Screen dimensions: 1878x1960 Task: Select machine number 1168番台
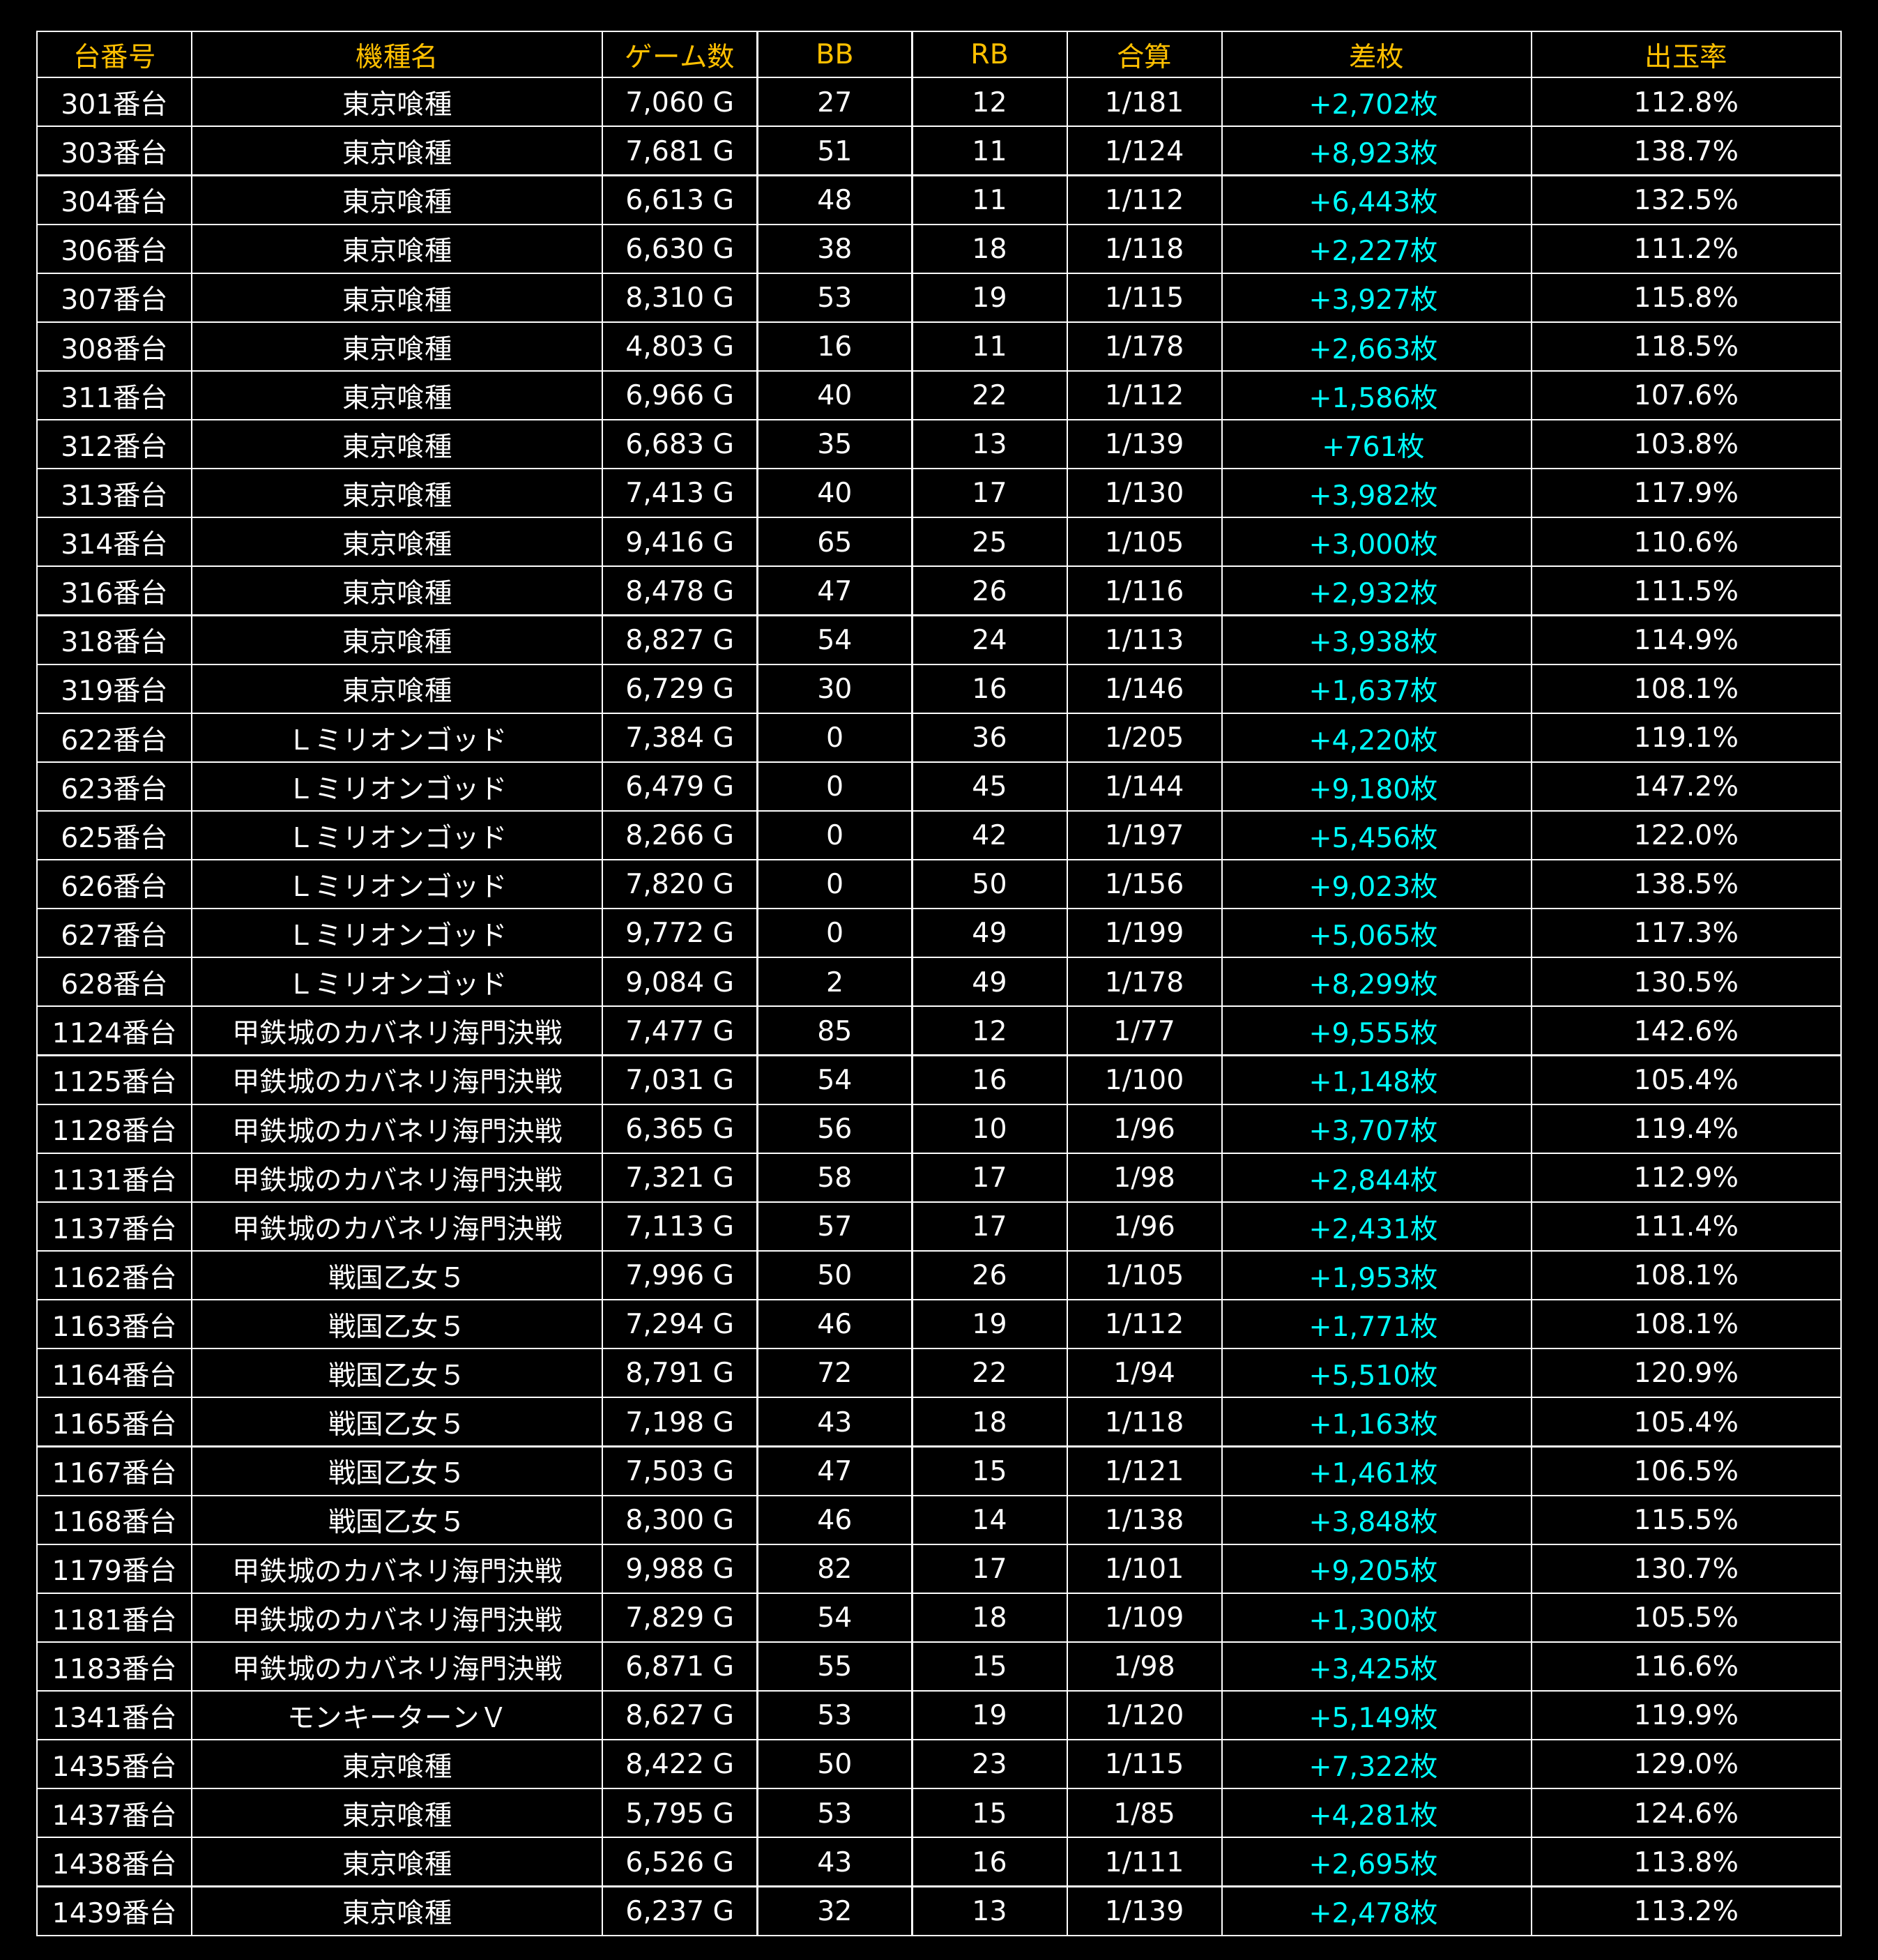pos(114,1521)
